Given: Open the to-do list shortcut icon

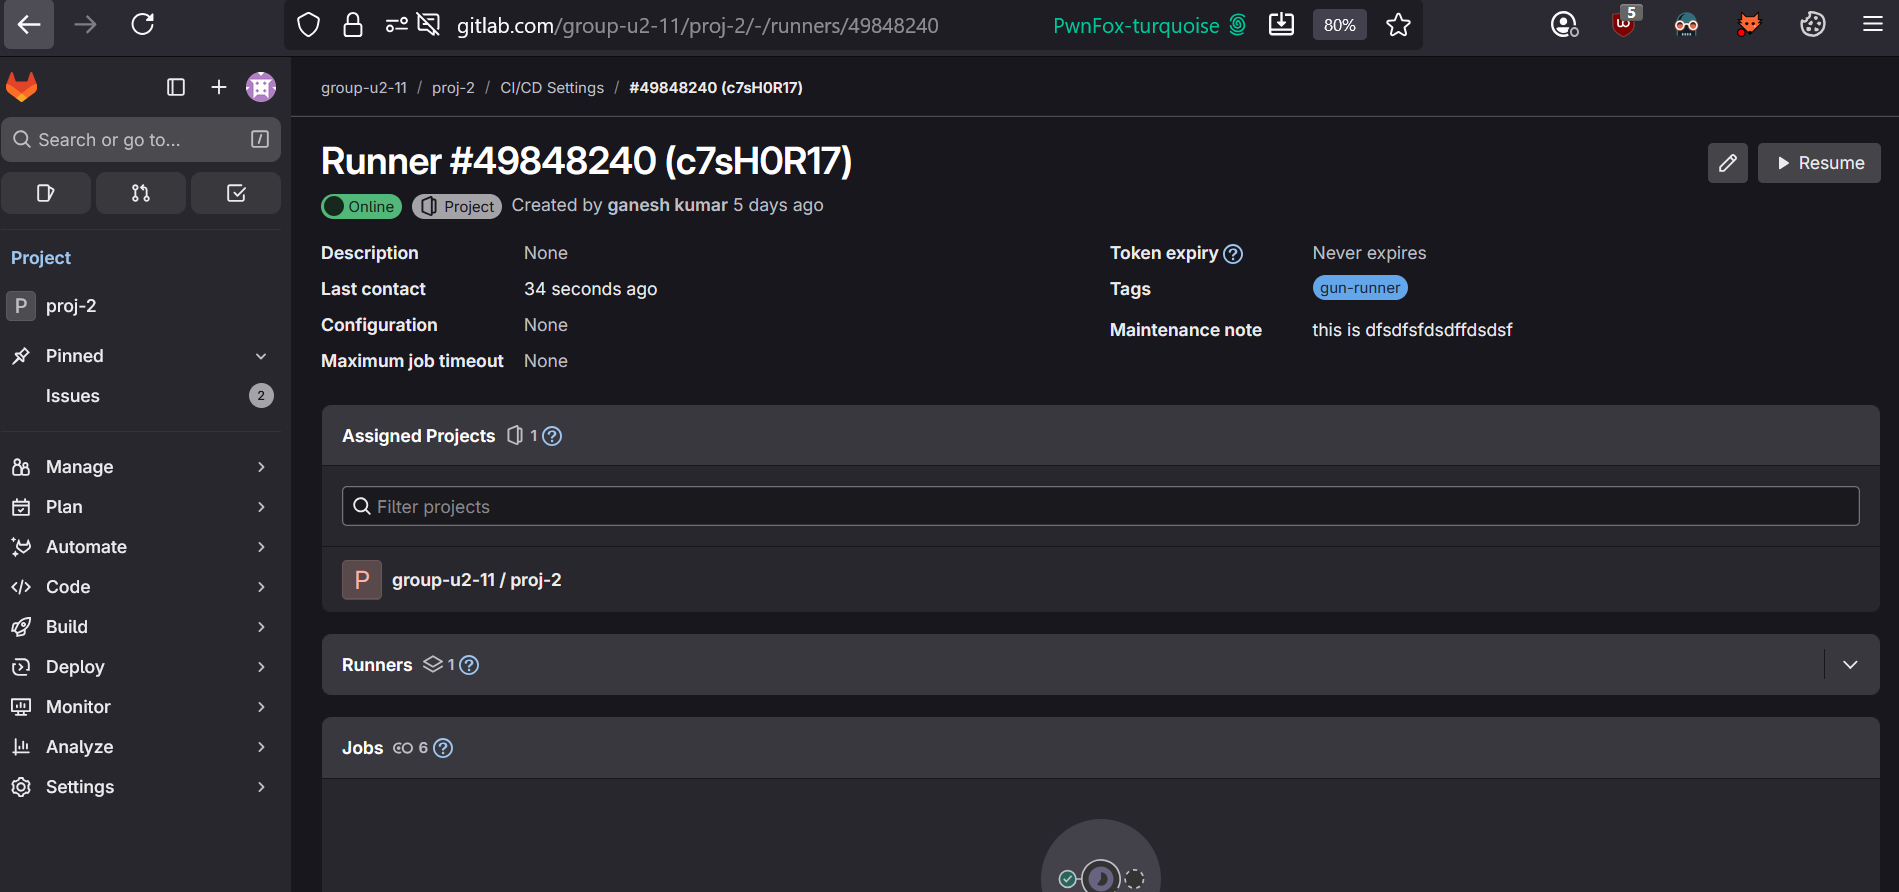Looking at the screenshot, I should pos(236,193).
